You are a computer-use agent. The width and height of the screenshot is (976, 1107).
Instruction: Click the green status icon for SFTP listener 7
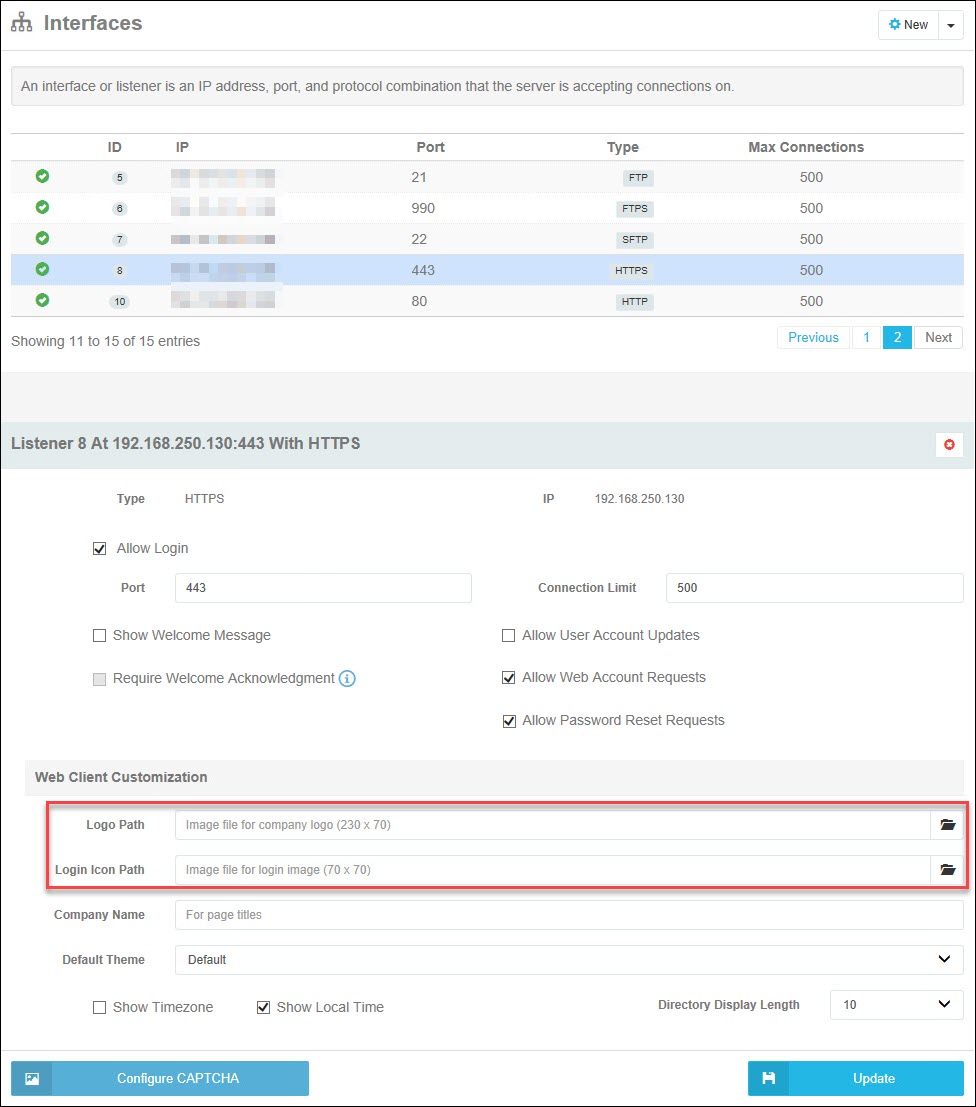[42, 239]
